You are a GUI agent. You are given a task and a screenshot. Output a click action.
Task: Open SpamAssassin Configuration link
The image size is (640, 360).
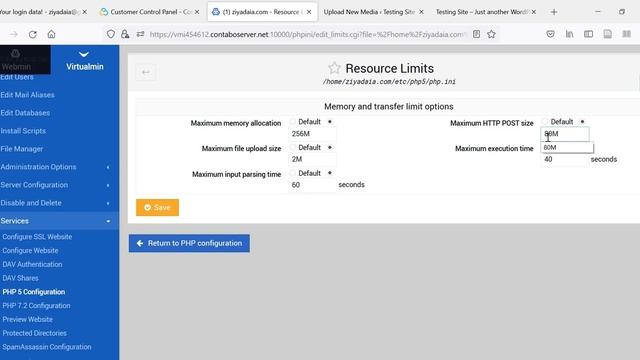[x=47, y=347]
